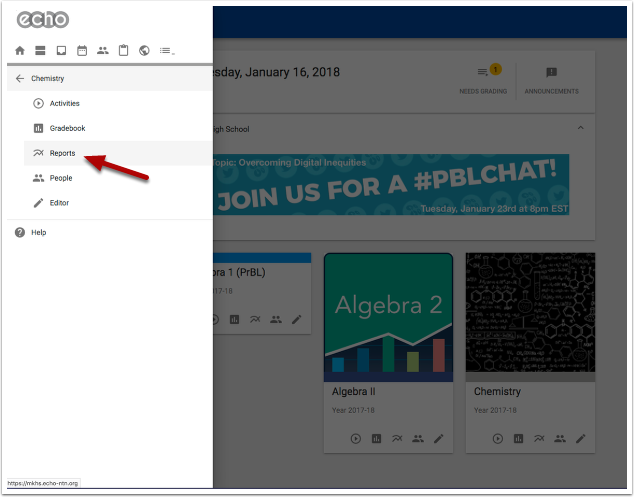Click the gradebook icon on Algebra II card
The width and height of the screenshot is (634, 497).
click(377, 438)
